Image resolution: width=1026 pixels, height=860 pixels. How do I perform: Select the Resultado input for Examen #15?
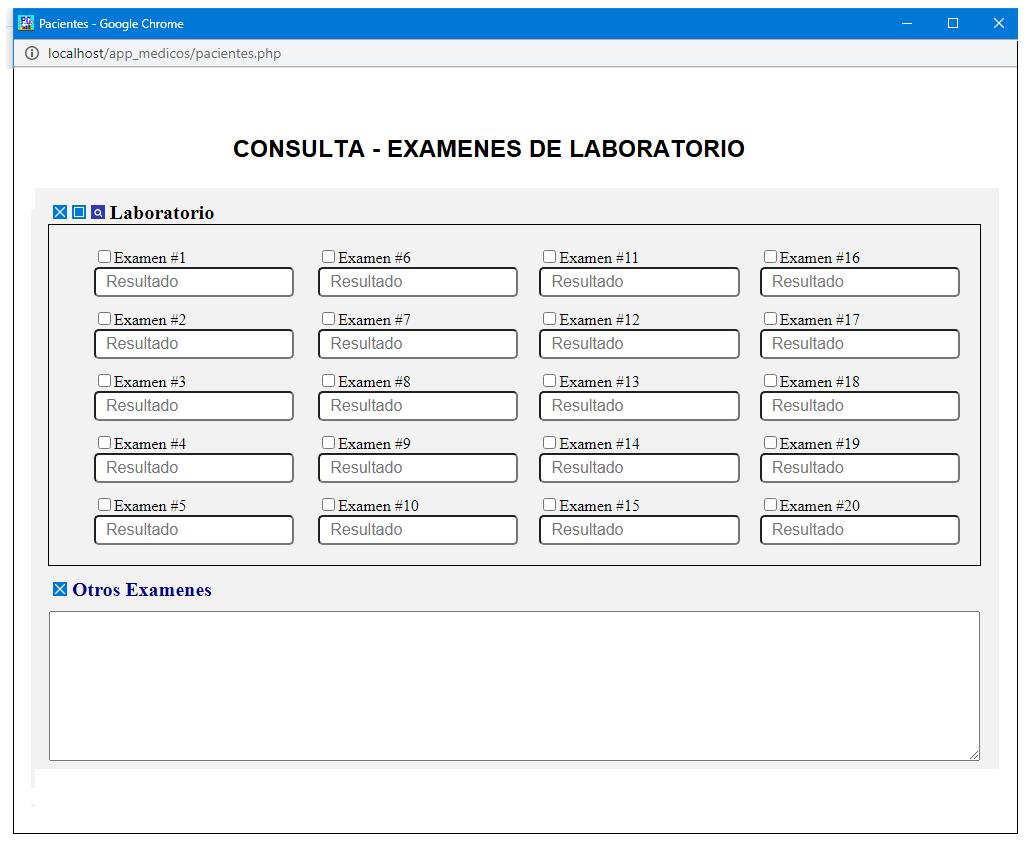click(639, 530)
